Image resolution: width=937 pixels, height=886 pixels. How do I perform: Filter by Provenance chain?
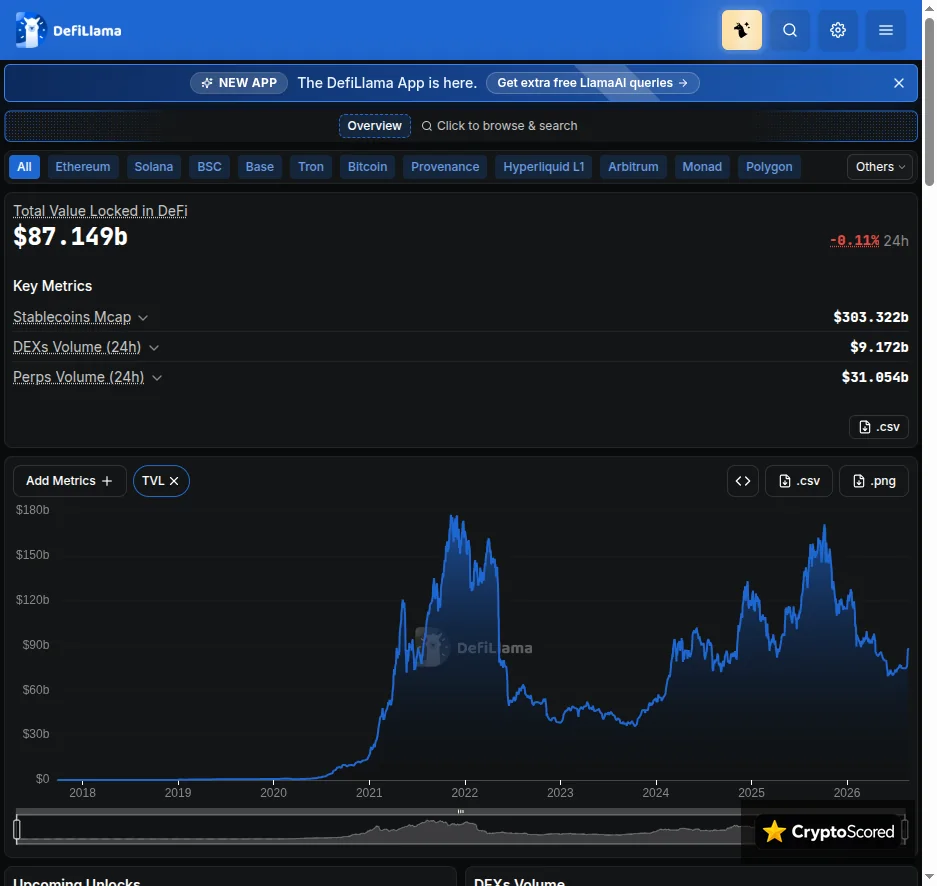tap(445, 167)
